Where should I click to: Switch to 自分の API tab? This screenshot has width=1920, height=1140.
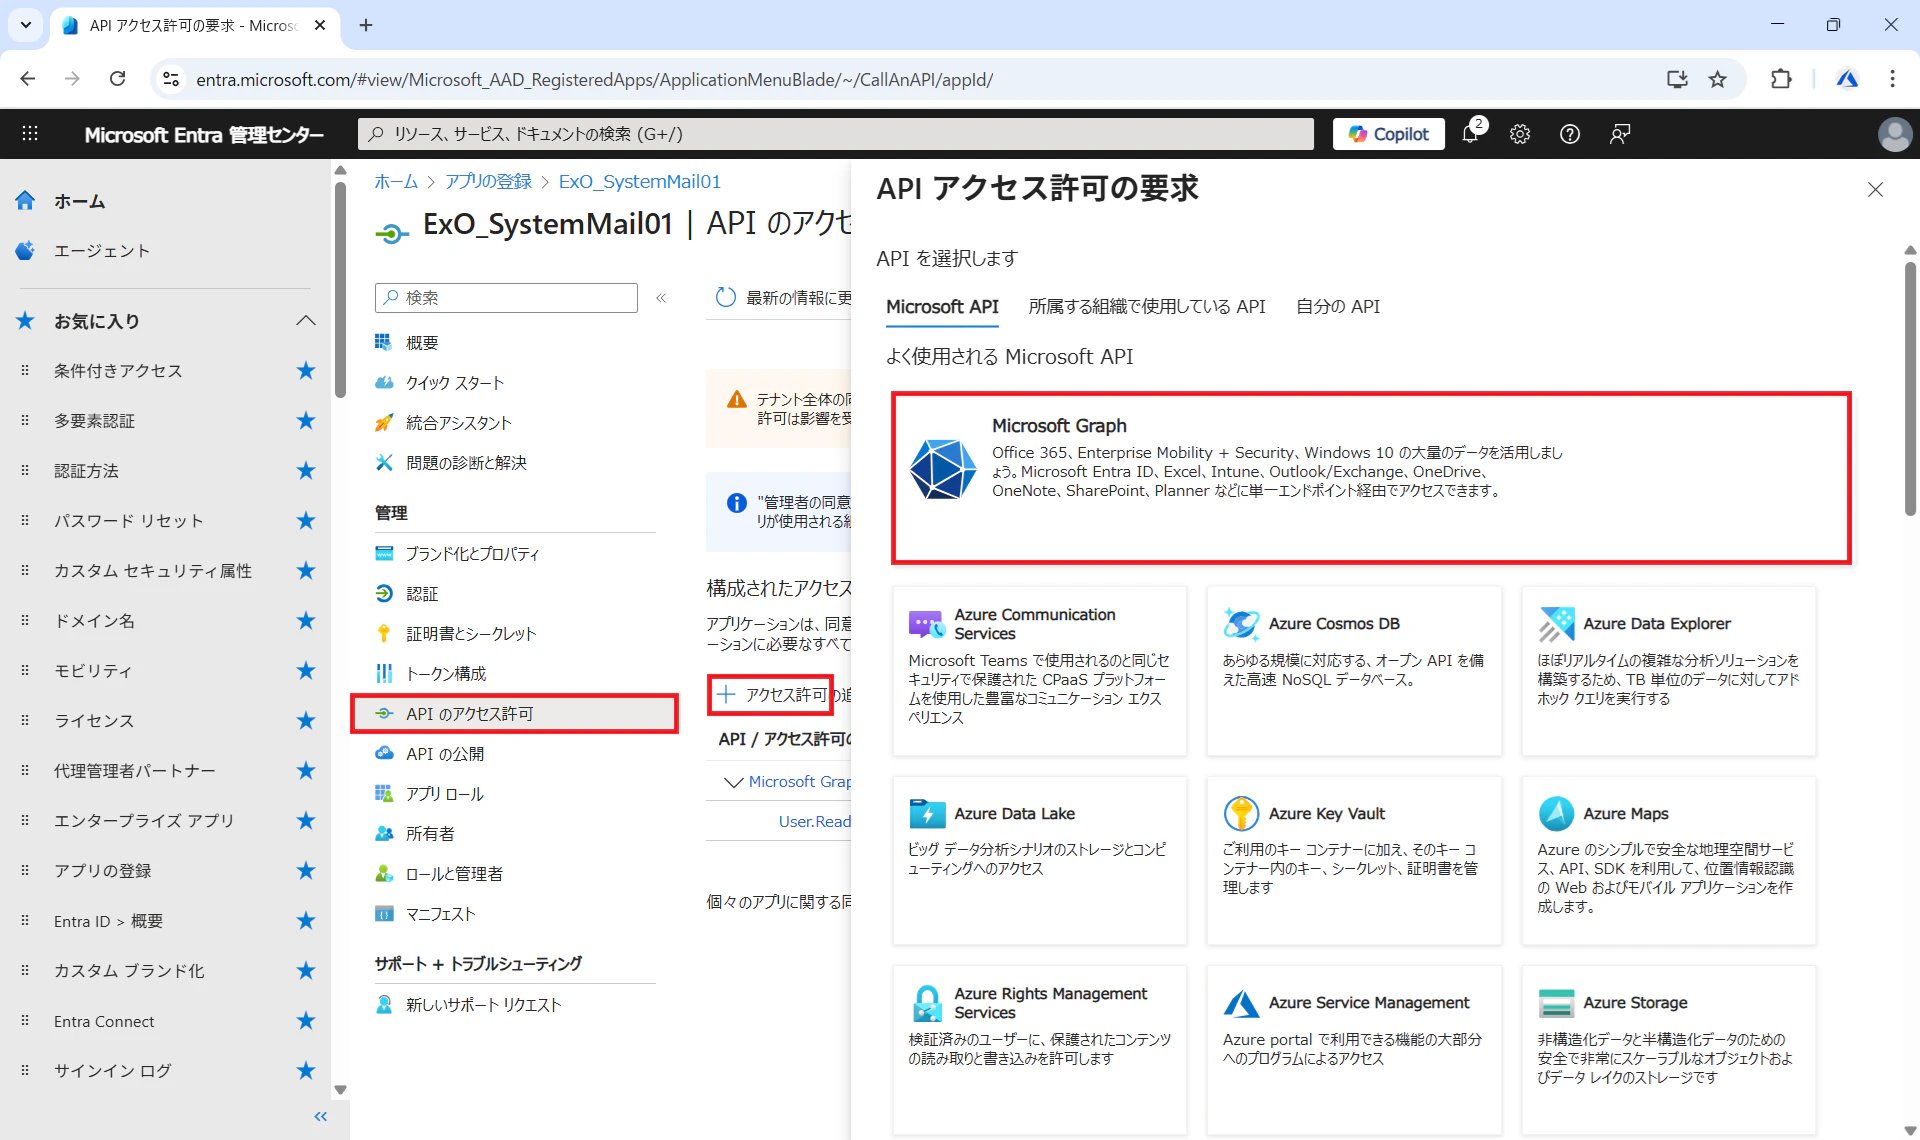tap(1337, 307)
